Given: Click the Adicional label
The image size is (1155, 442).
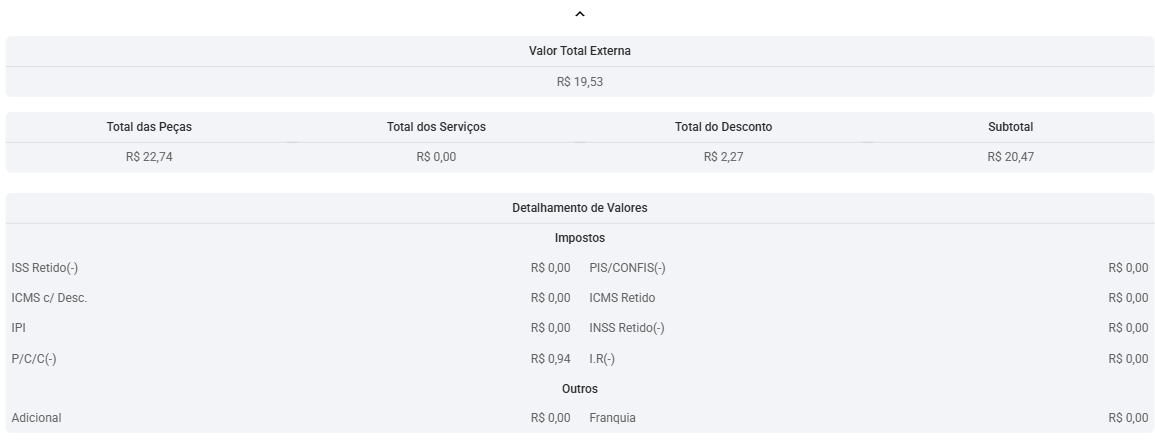Looking at the screenshot, I should click(36, 418).
